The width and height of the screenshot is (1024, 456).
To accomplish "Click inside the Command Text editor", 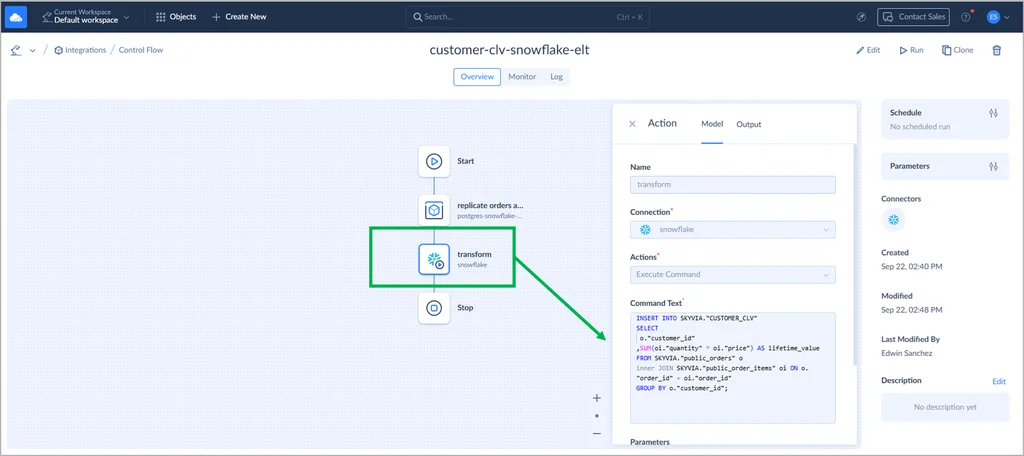I will point(733,367).
